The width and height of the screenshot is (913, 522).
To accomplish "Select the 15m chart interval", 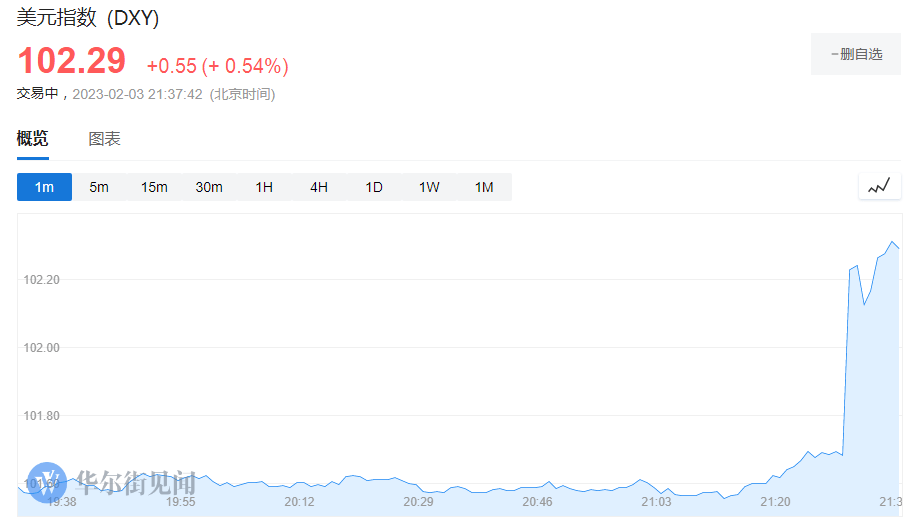I will (x=154, y=187).
